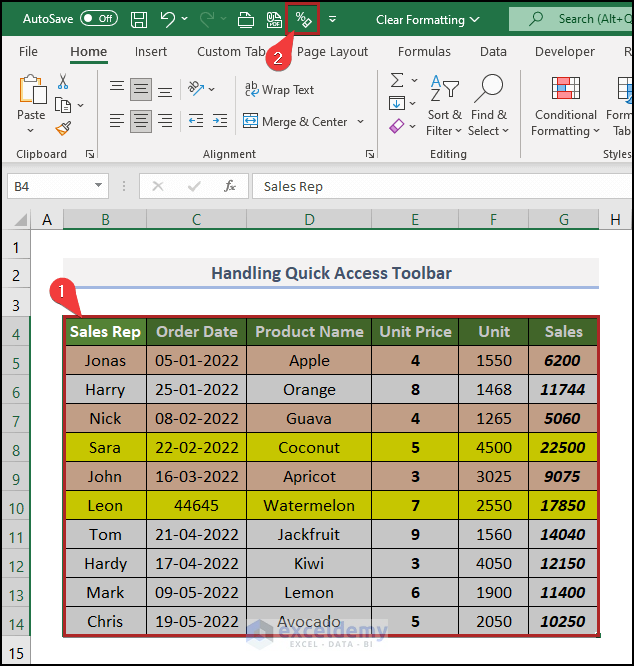634x666 pixels.
Task: Click the Fill down icon
Action: tap(397, 103)
